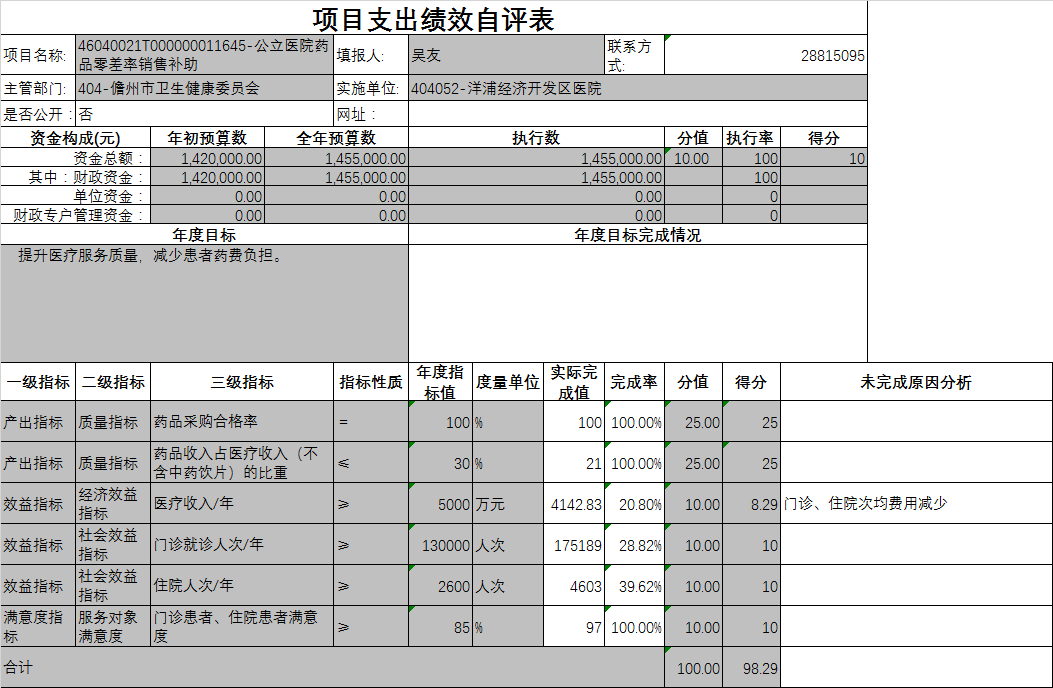Click the 门诊患者、住院患者满意度 cell

point(242,626)
